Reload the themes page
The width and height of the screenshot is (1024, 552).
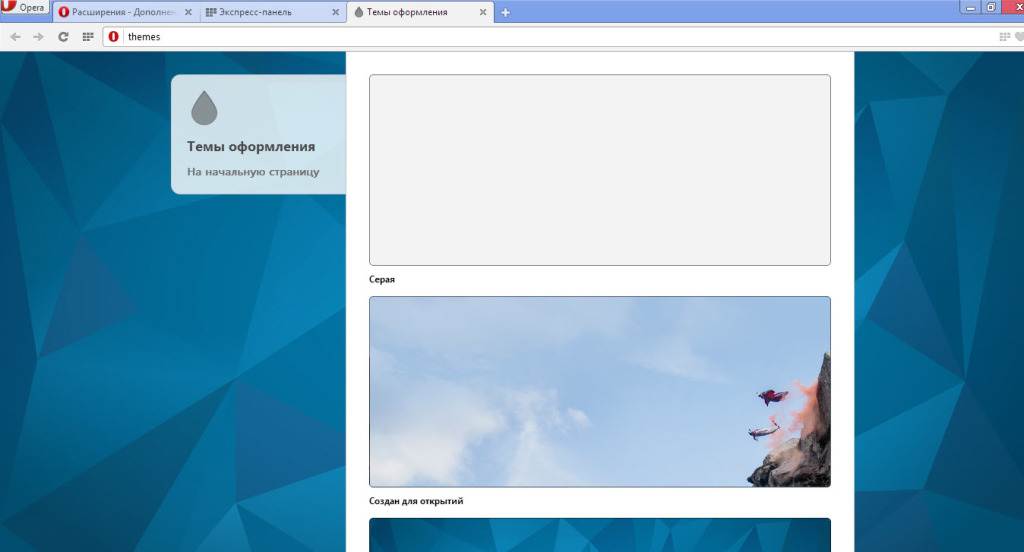coord(63,37)
